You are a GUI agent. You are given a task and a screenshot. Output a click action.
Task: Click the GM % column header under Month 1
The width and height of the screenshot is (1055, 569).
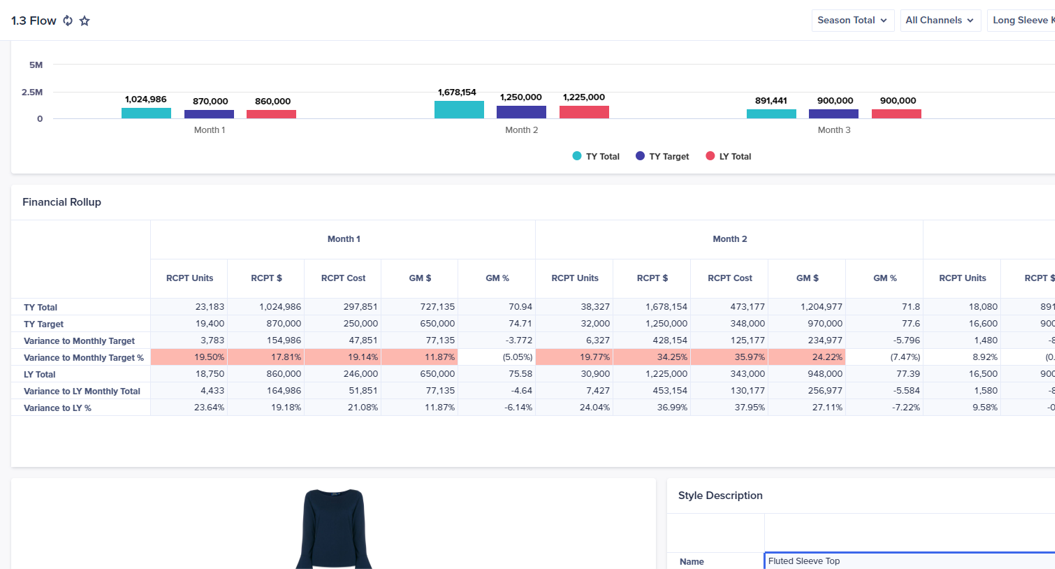pyautogui.click(x=497, y=278)
